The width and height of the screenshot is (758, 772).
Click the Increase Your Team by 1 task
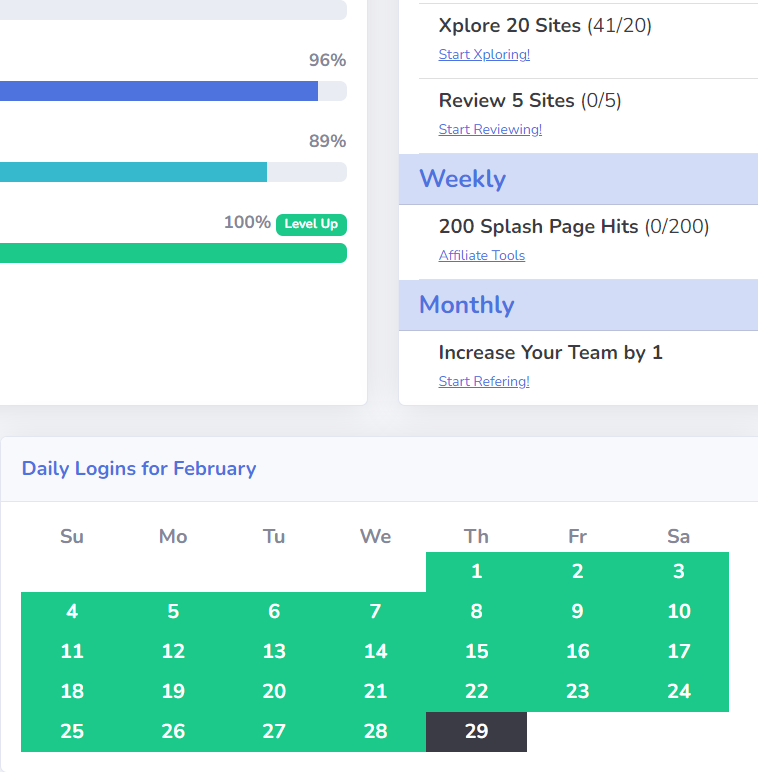click(550, 353)
